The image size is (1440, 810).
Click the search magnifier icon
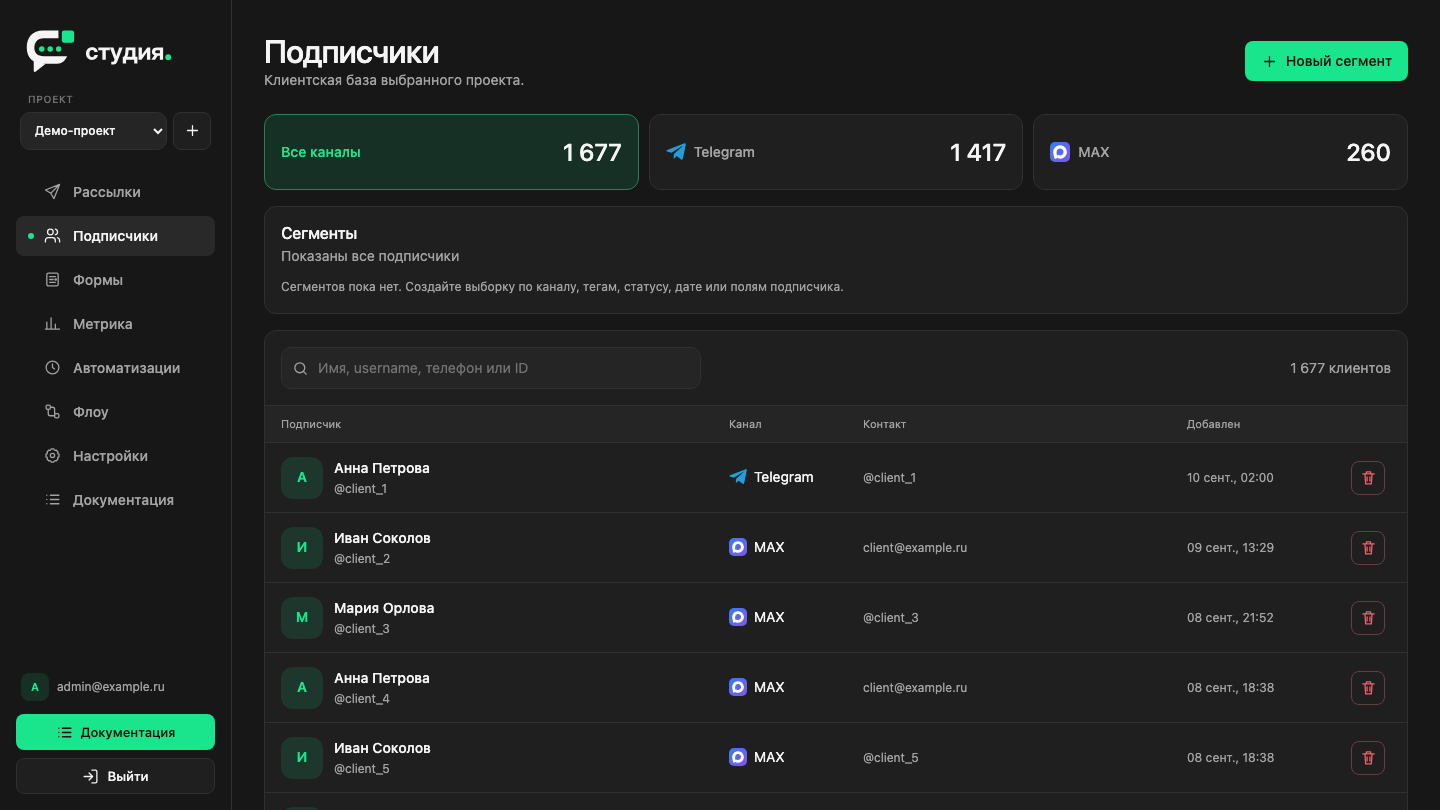(x=300, y=369)
